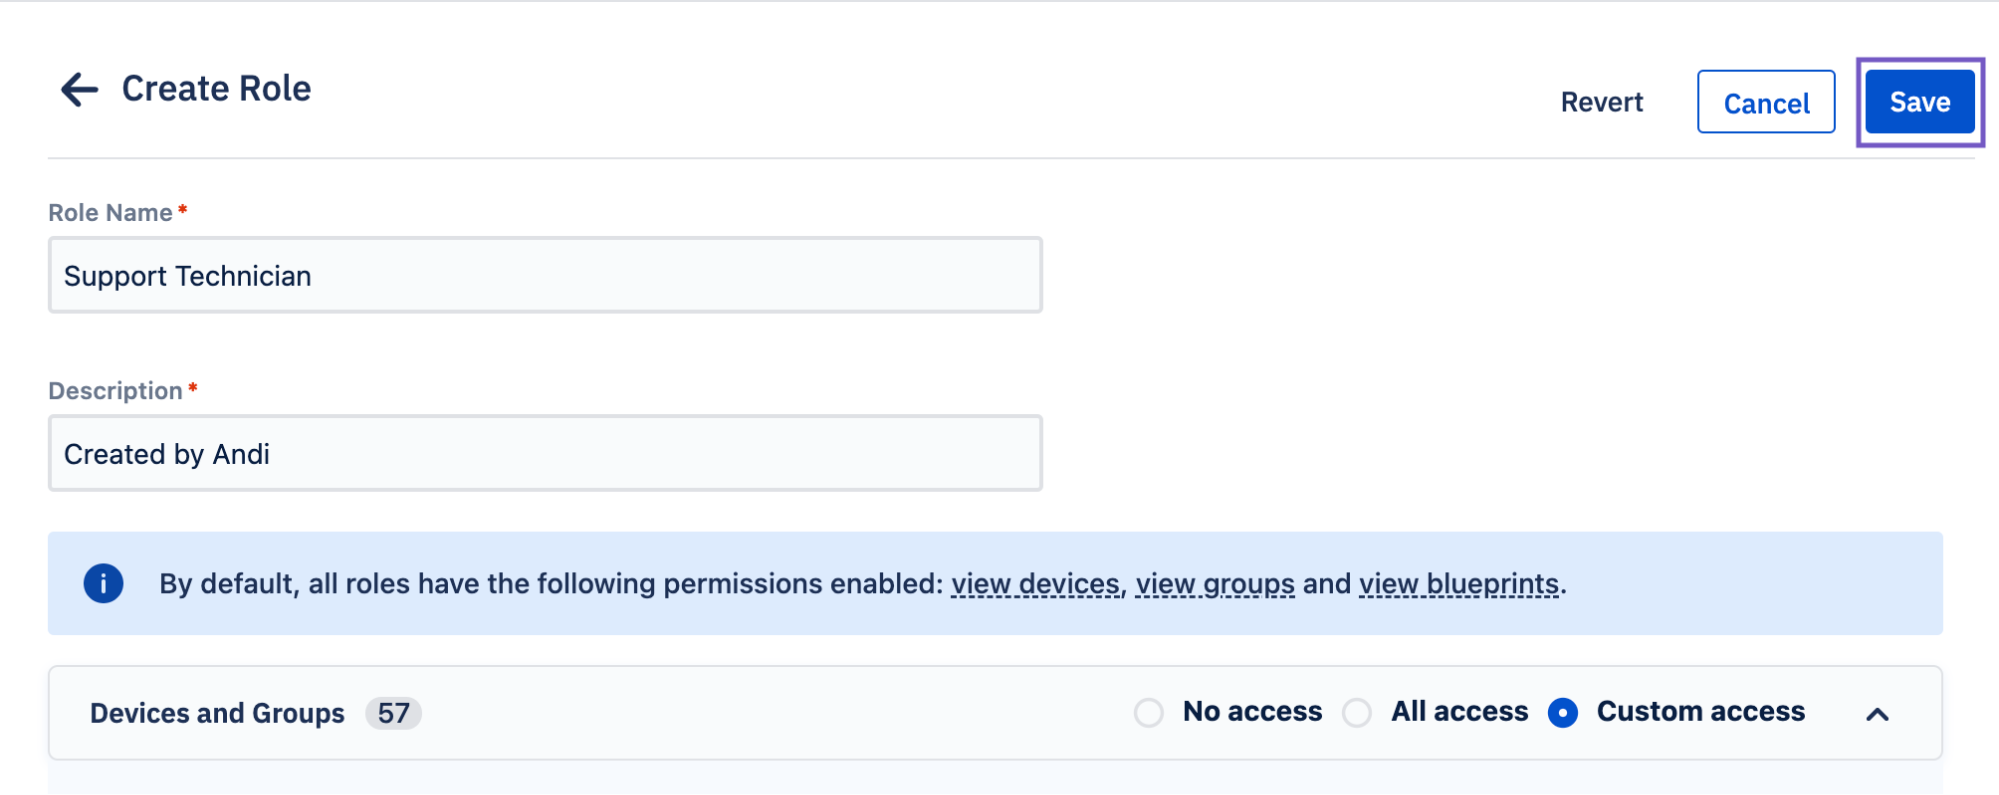Go back using the left arrow icon
Viewport: 1999px width, 795px height.
tap(80, 89)
